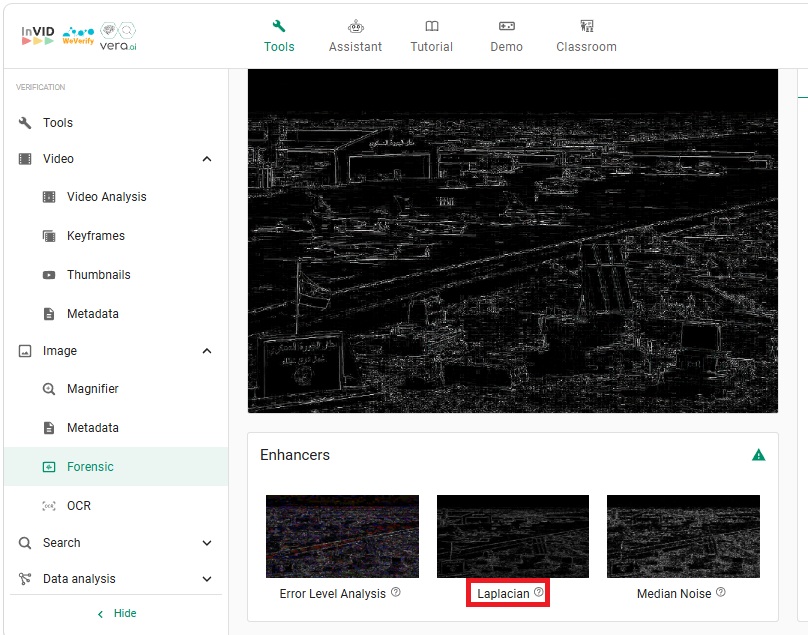Click the Keyframes icon
The height and width of the screenshot is (635, 808).
[49, 236]
